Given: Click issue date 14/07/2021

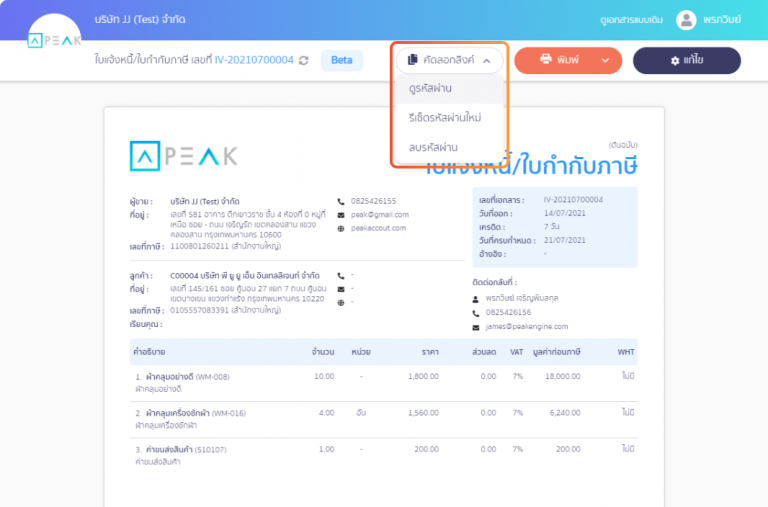Looking at the screenshot, I should (x=565, y=213).
